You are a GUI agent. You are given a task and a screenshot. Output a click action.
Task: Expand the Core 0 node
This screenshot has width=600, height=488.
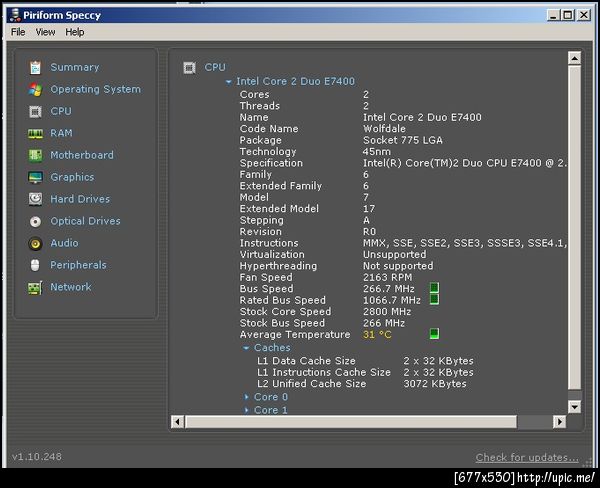tap(246, 397)
